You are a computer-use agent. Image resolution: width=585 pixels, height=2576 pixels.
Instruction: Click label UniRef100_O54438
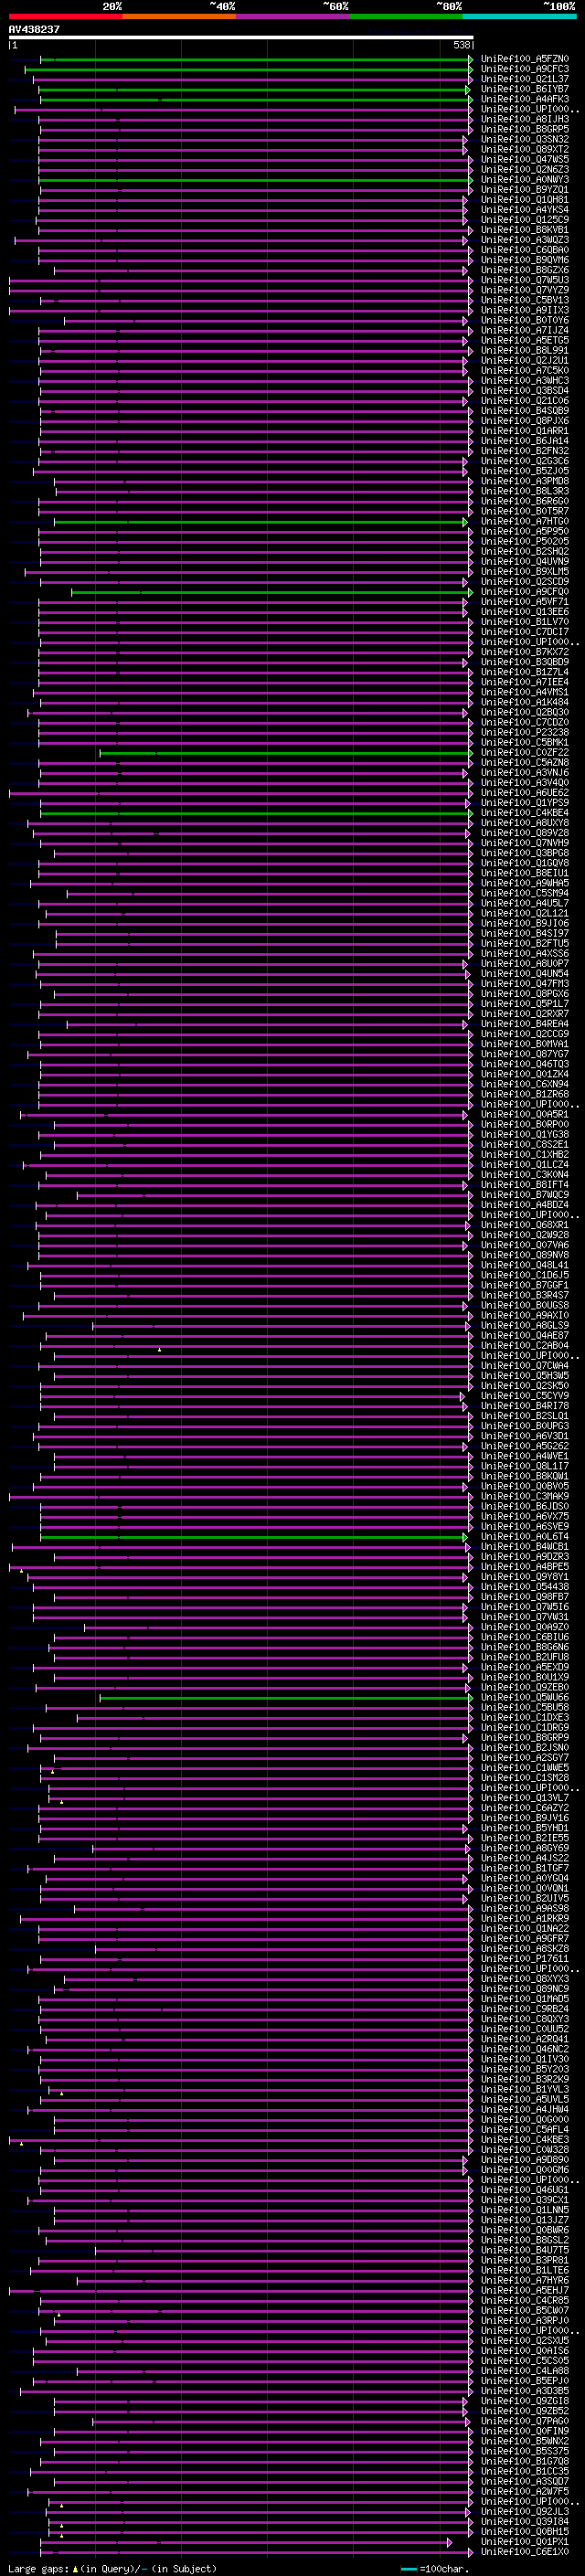525,1587
